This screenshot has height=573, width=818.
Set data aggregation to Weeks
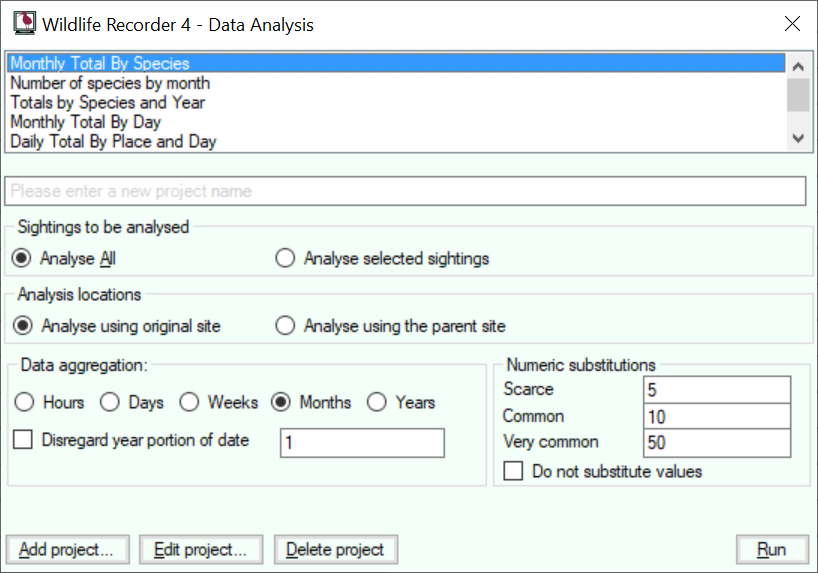coord(219,402)
